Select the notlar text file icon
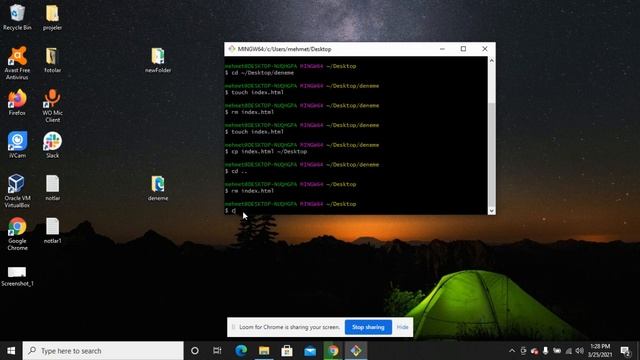 pyautogui.click(x=52, y=188)
